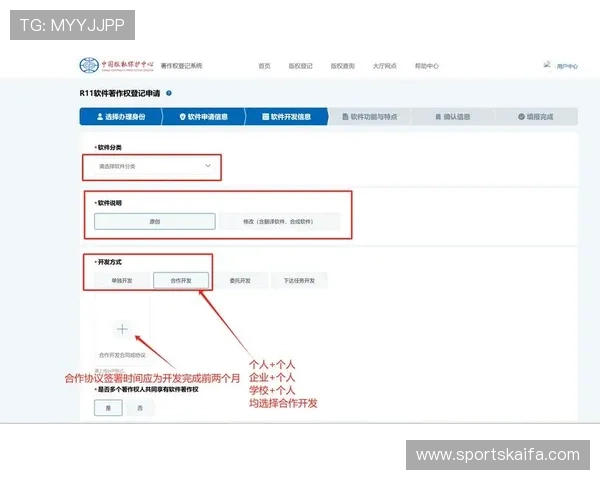Click the plus icon to upload 合作开发合同或协议
Image resolution: width=600 pixels, height=480 pixels.
(x=122, y=329)
